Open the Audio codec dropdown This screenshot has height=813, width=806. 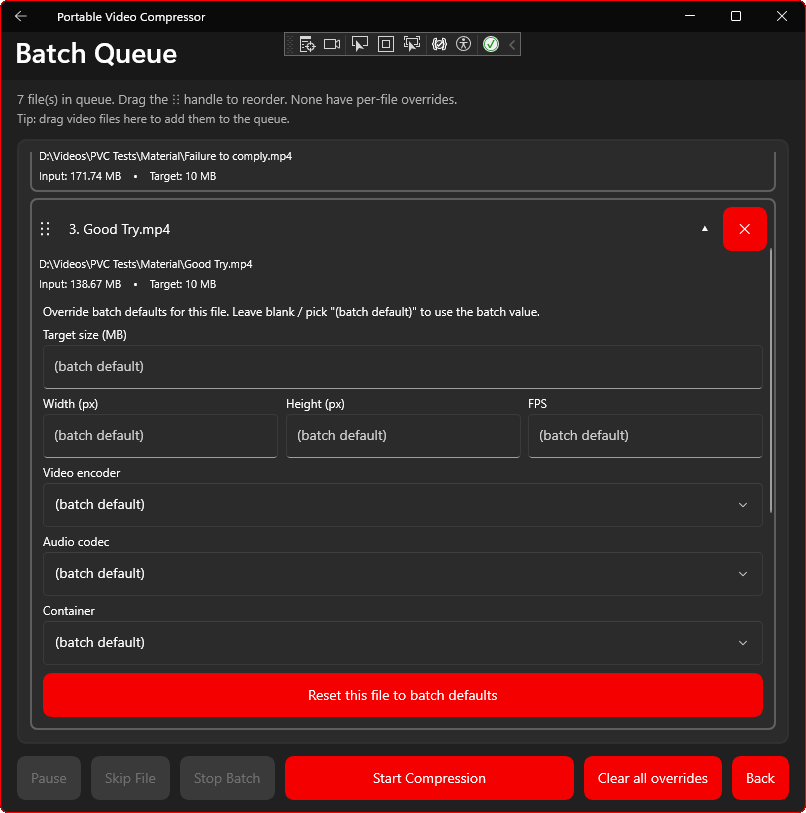click(402, 574)
